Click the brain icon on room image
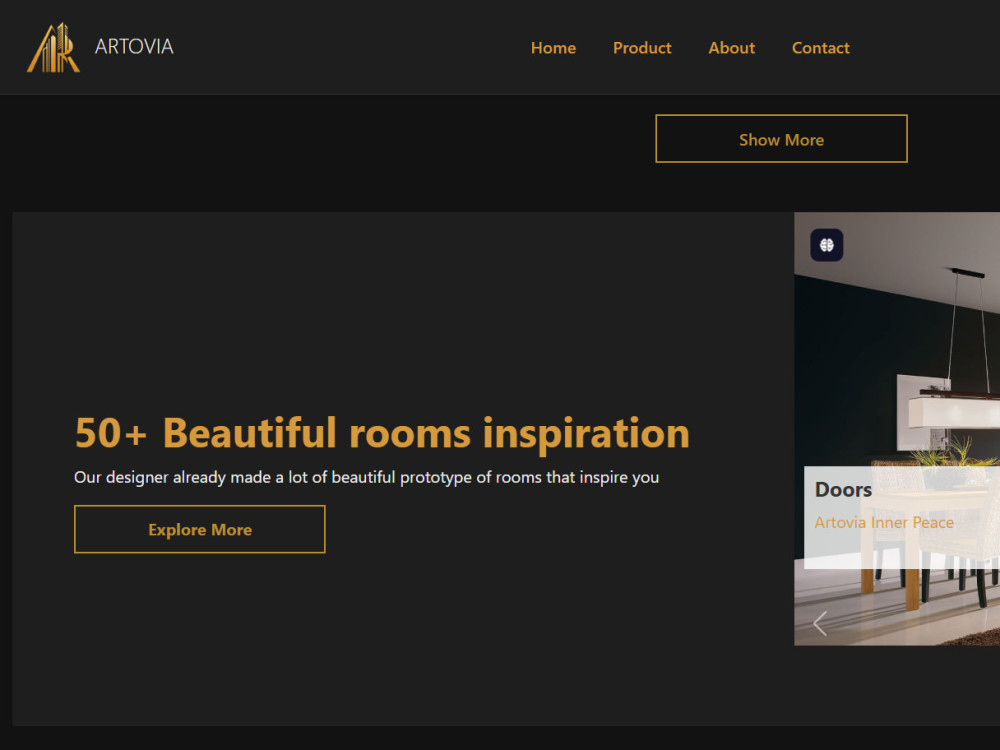1000x750 pixels. point(827,245)
